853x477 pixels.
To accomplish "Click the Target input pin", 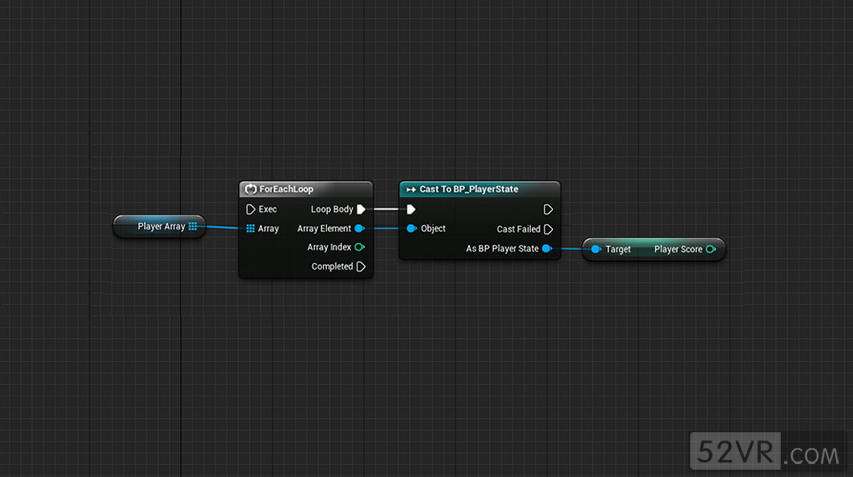I will click(596, 249).
